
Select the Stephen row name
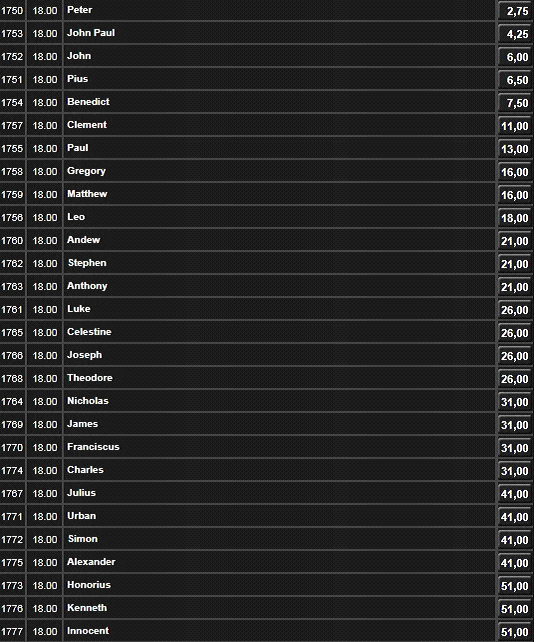87,263
